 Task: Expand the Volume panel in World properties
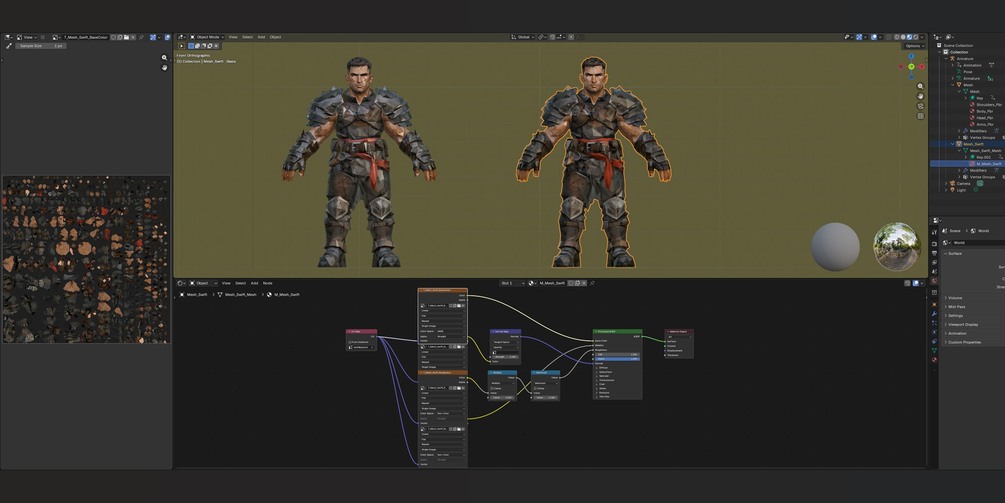point(955,298)
